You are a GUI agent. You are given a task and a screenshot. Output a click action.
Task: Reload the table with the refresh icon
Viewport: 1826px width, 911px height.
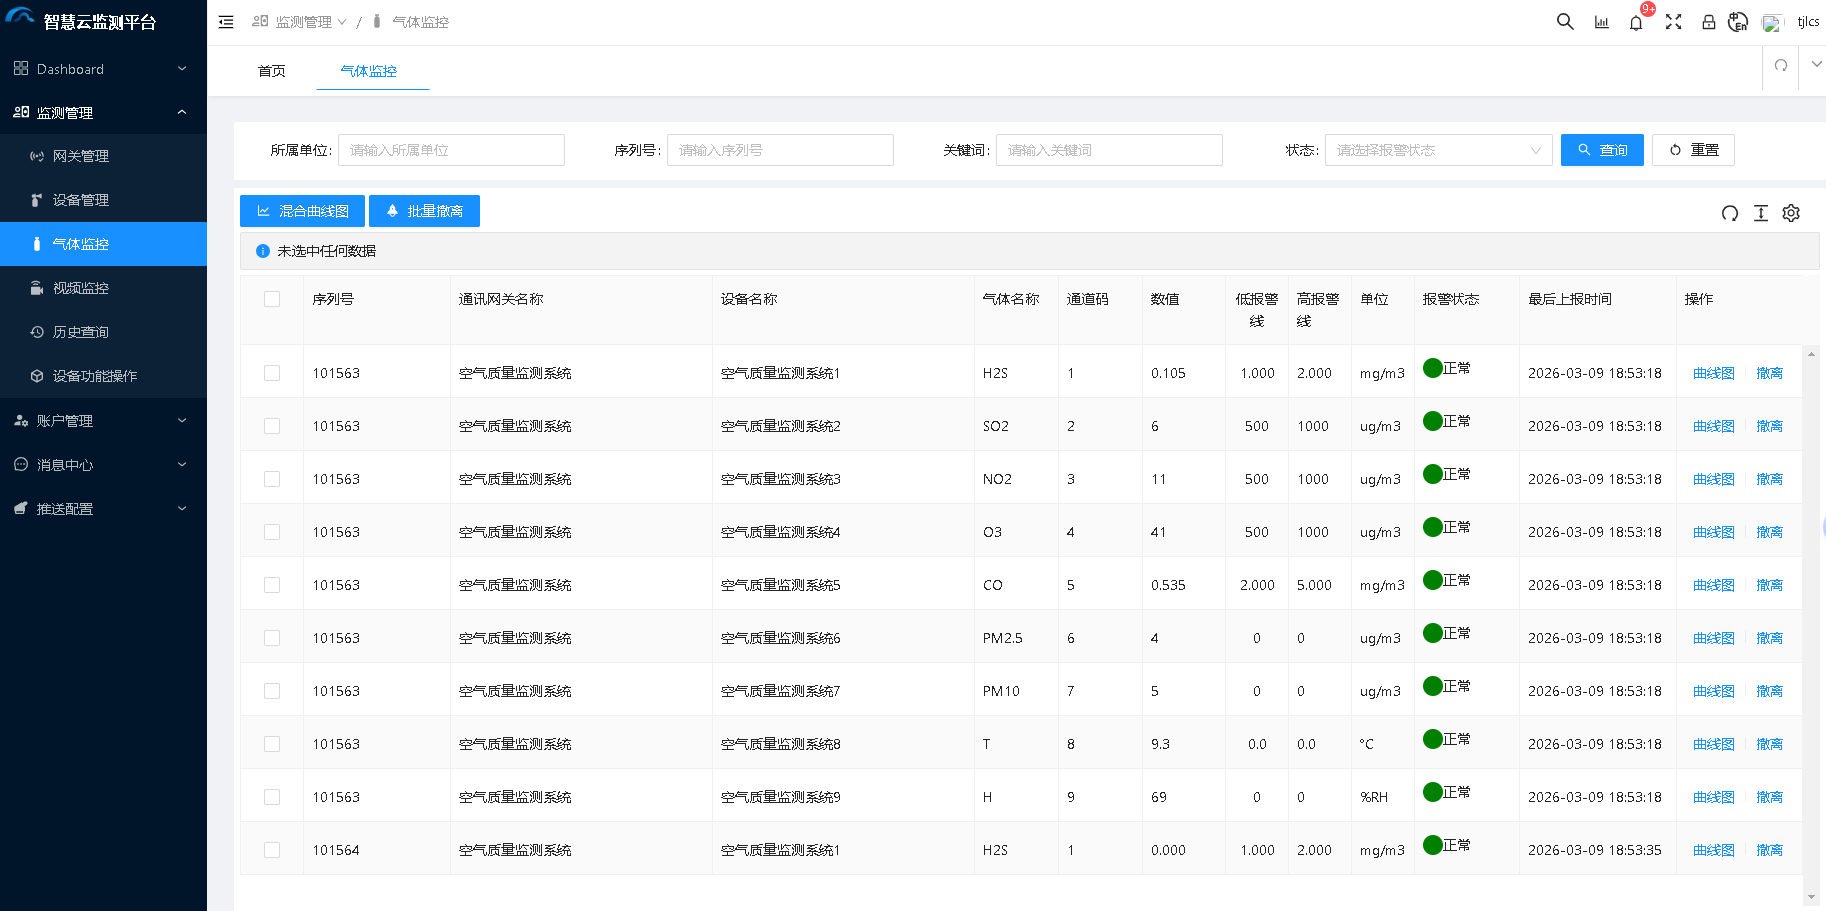pos(1729,213)
